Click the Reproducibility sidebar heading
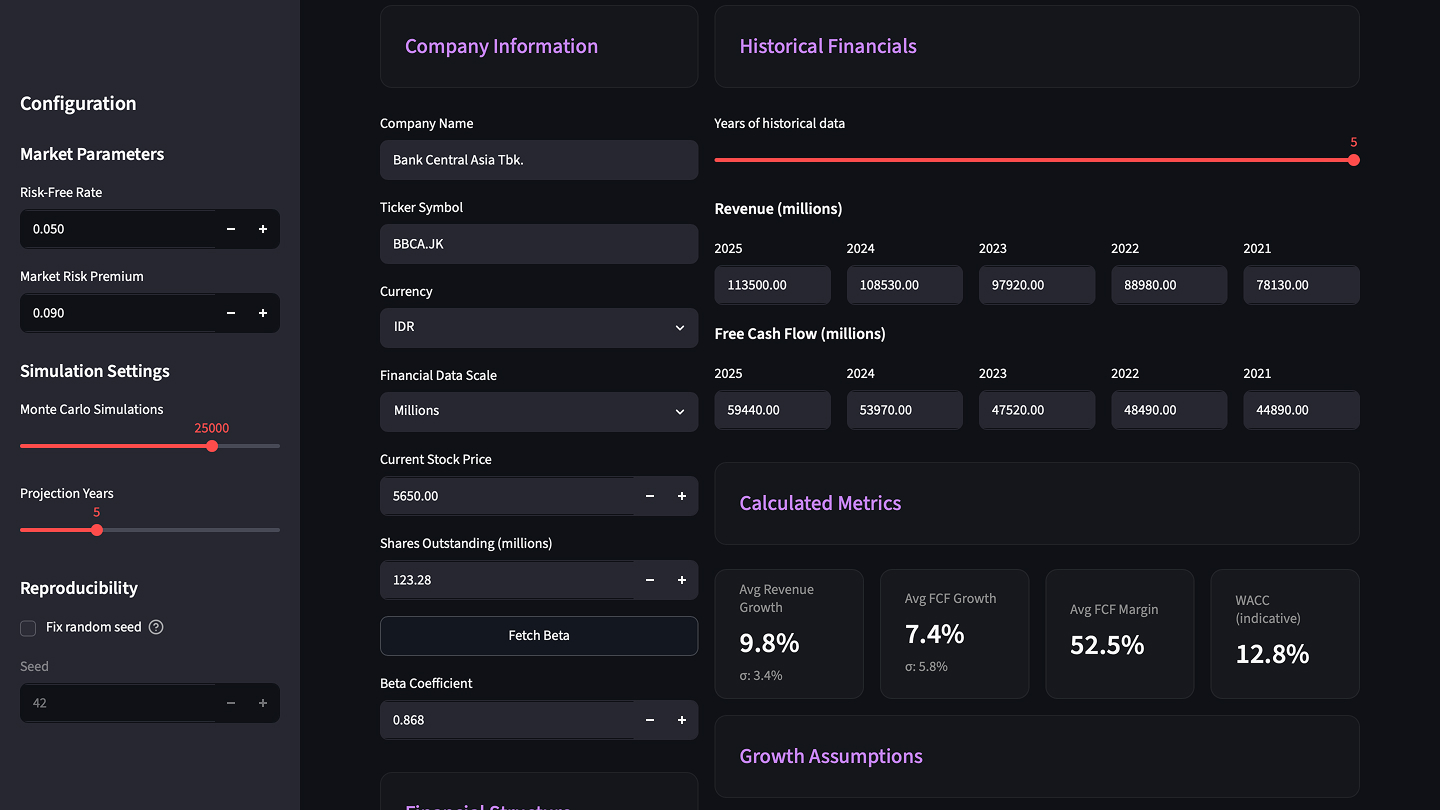This screenshot has height=810, width=1440. (79, 588)
